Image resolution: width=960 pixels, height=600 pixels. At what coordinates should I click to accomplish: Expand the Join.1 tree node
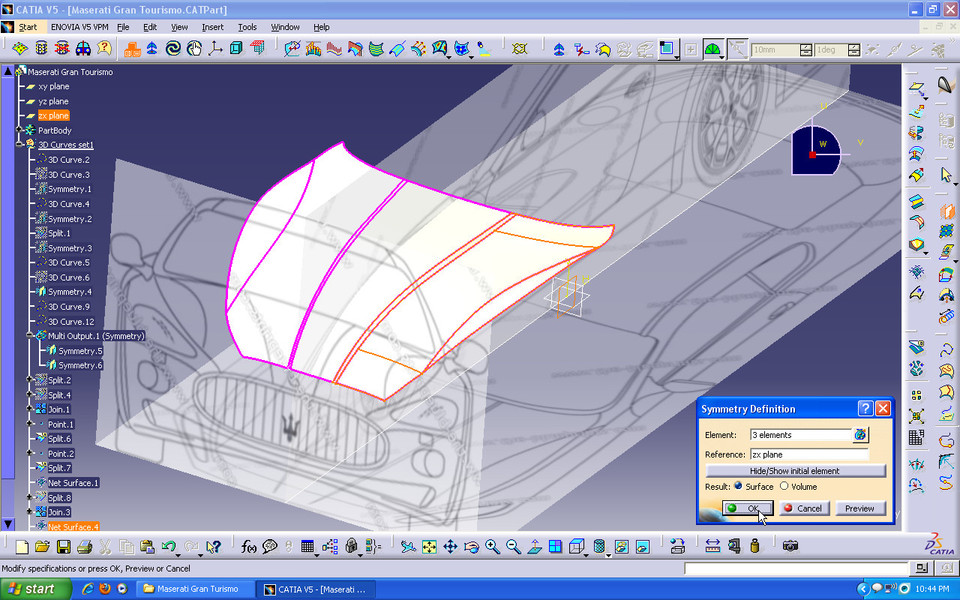(29, 409)
